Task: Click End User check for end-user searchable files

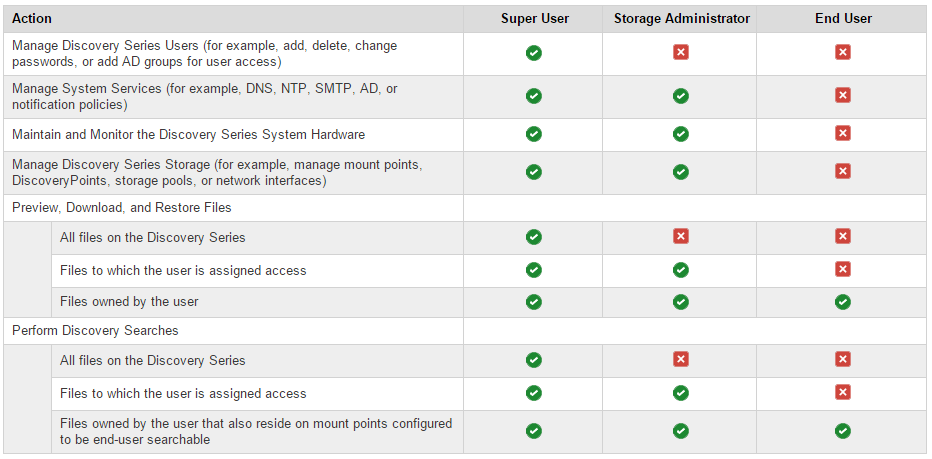Action: (842, 431)
